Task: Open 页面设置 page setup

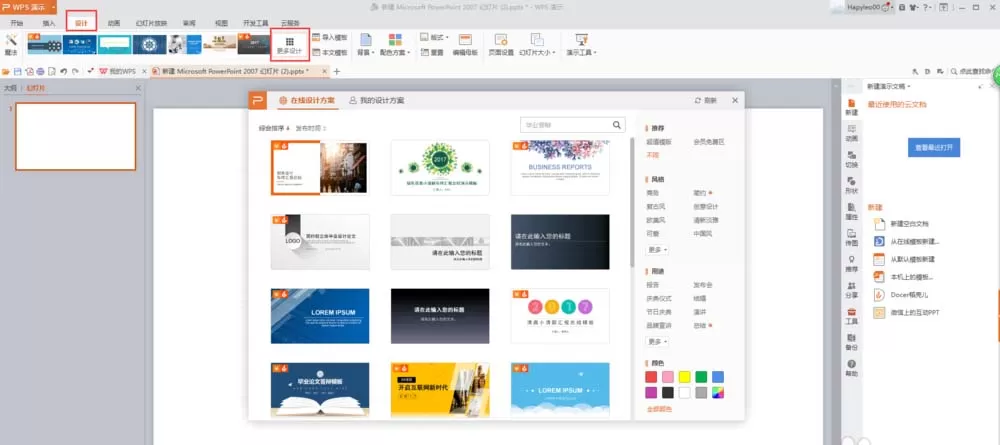Action: click(x=501, y=45)
